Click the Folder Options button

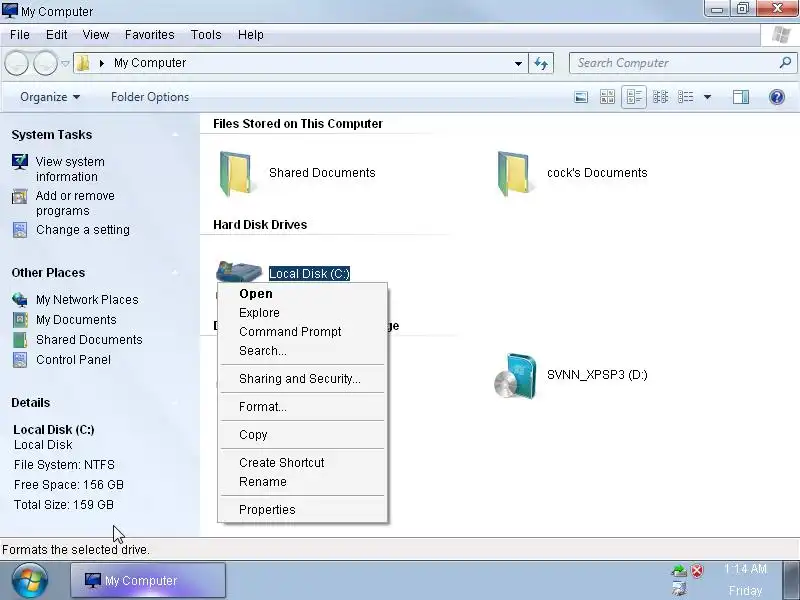point(150,97)
